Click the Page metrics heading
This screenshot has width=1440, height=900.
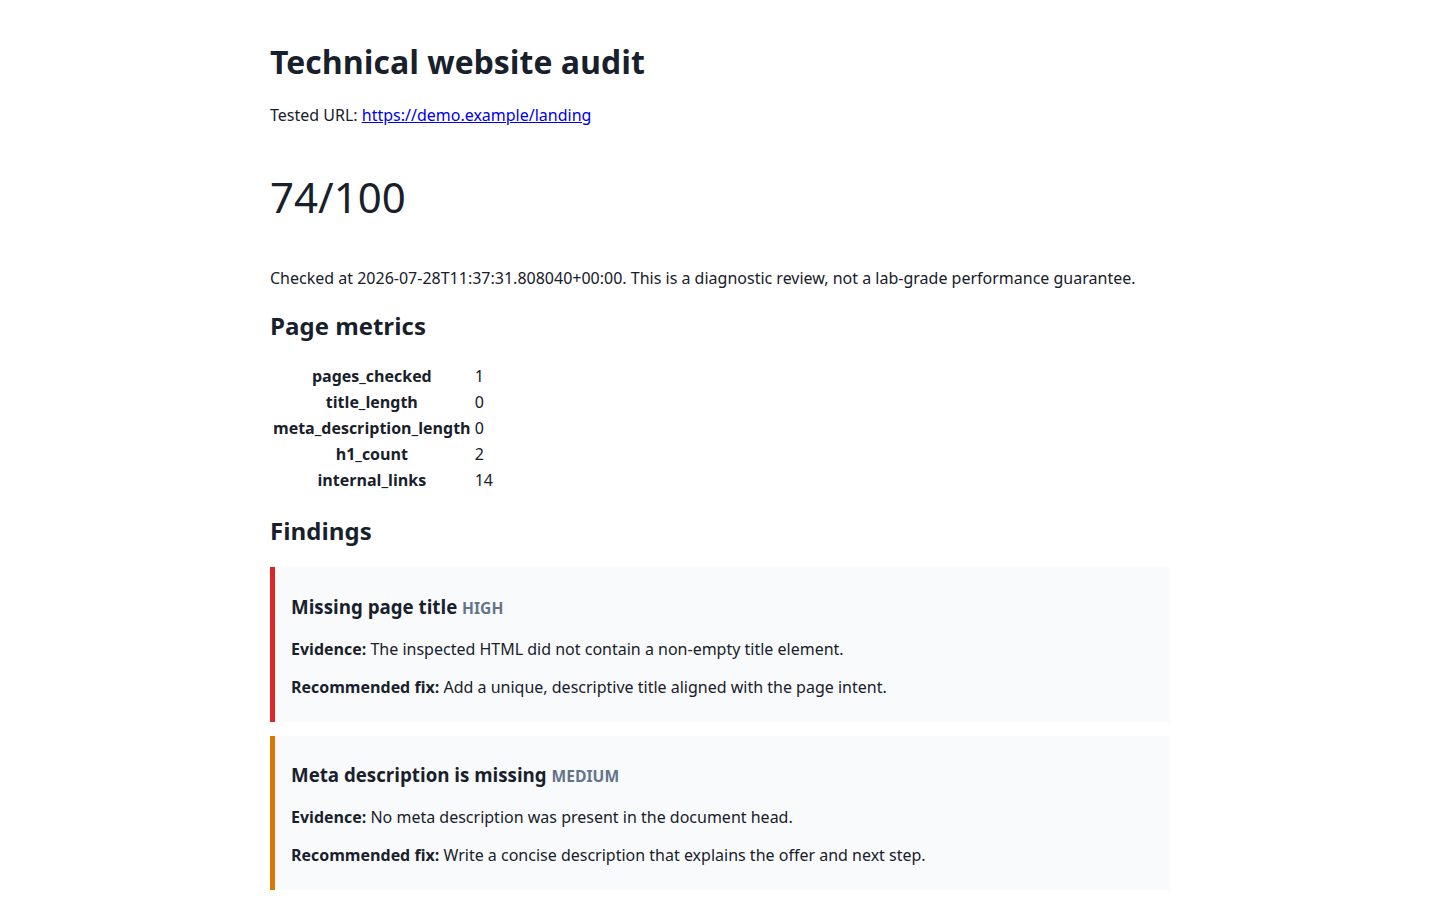click(x=348, y=327)
